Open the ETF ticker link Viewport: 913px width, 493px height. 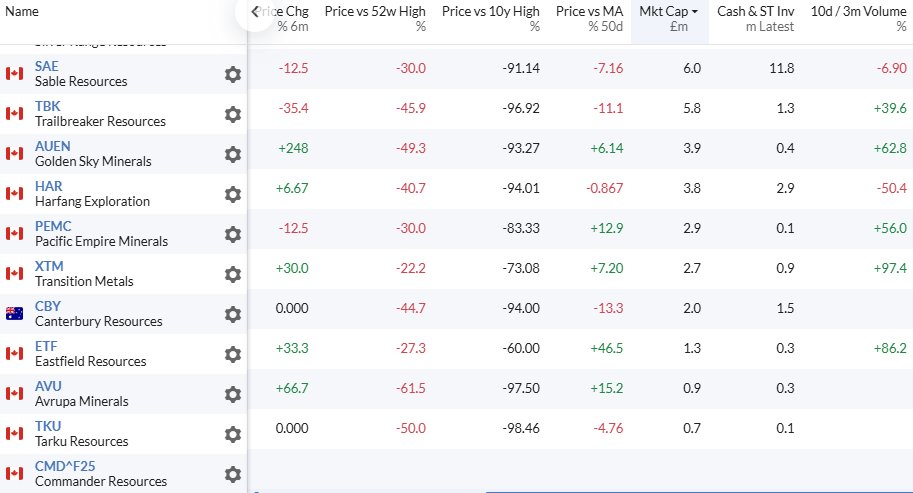point(46,346)
